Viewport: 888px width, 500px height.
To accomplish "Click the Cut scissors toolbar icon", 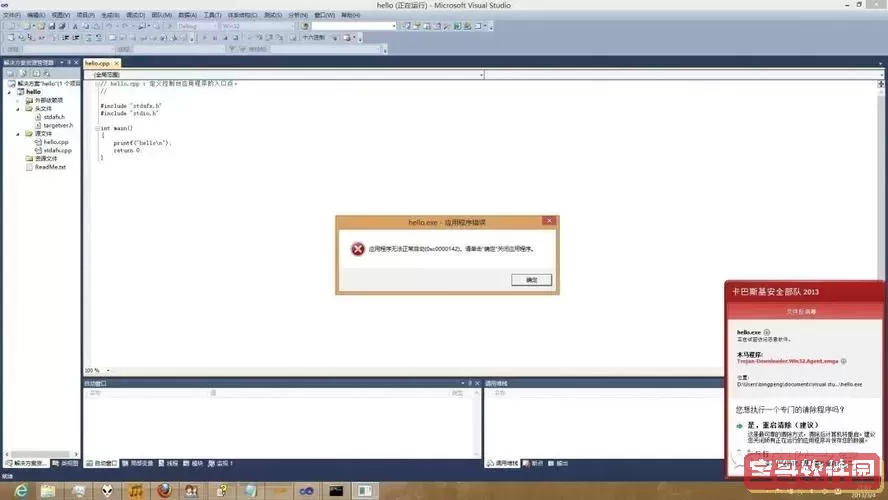I will click(x=75, y=26).
